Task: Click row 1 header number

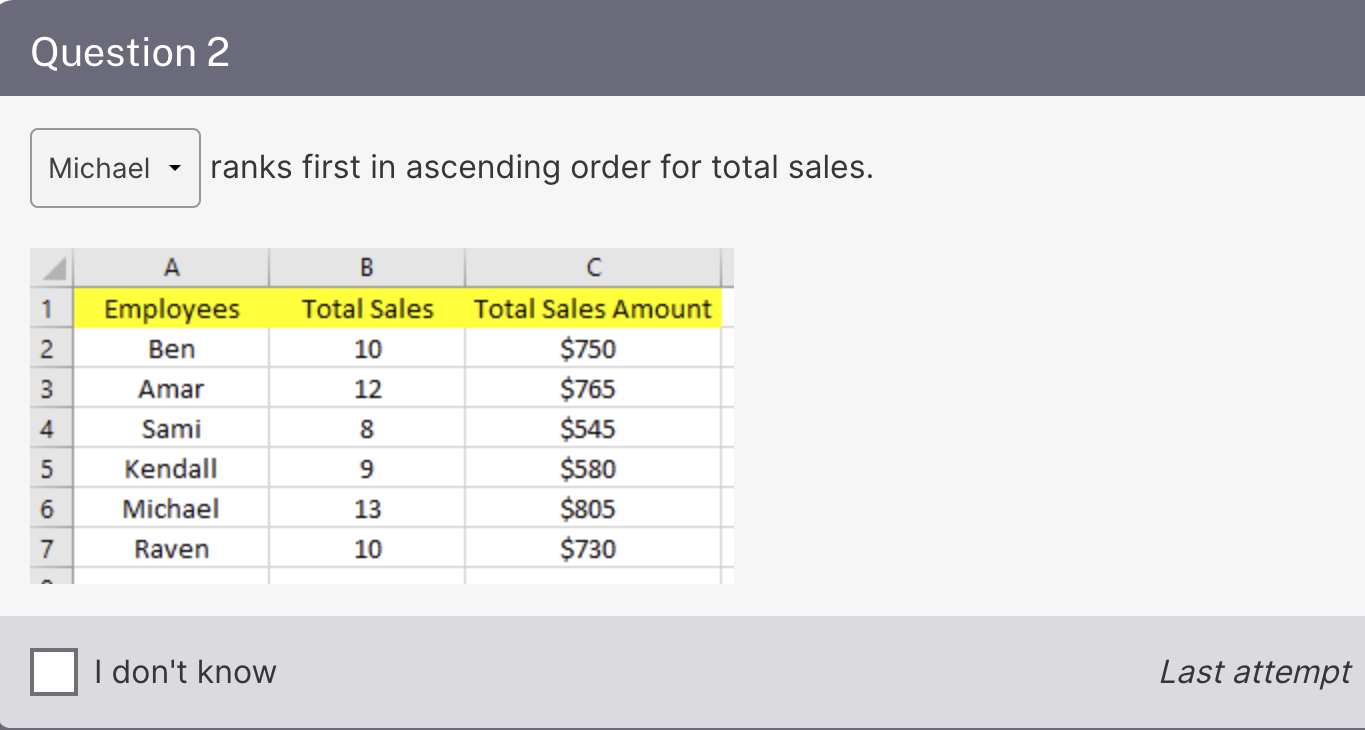Action: click(47, 309)
